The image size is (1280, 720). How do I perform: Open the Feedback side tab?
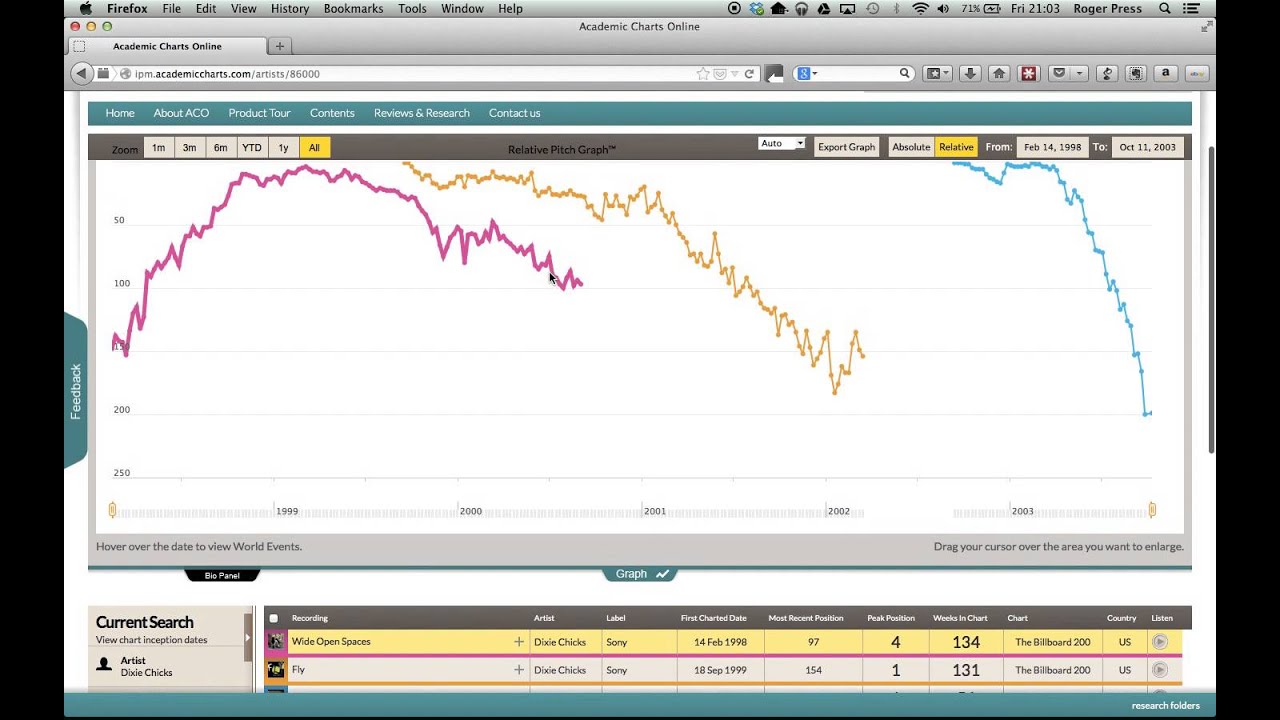(76, 391)
